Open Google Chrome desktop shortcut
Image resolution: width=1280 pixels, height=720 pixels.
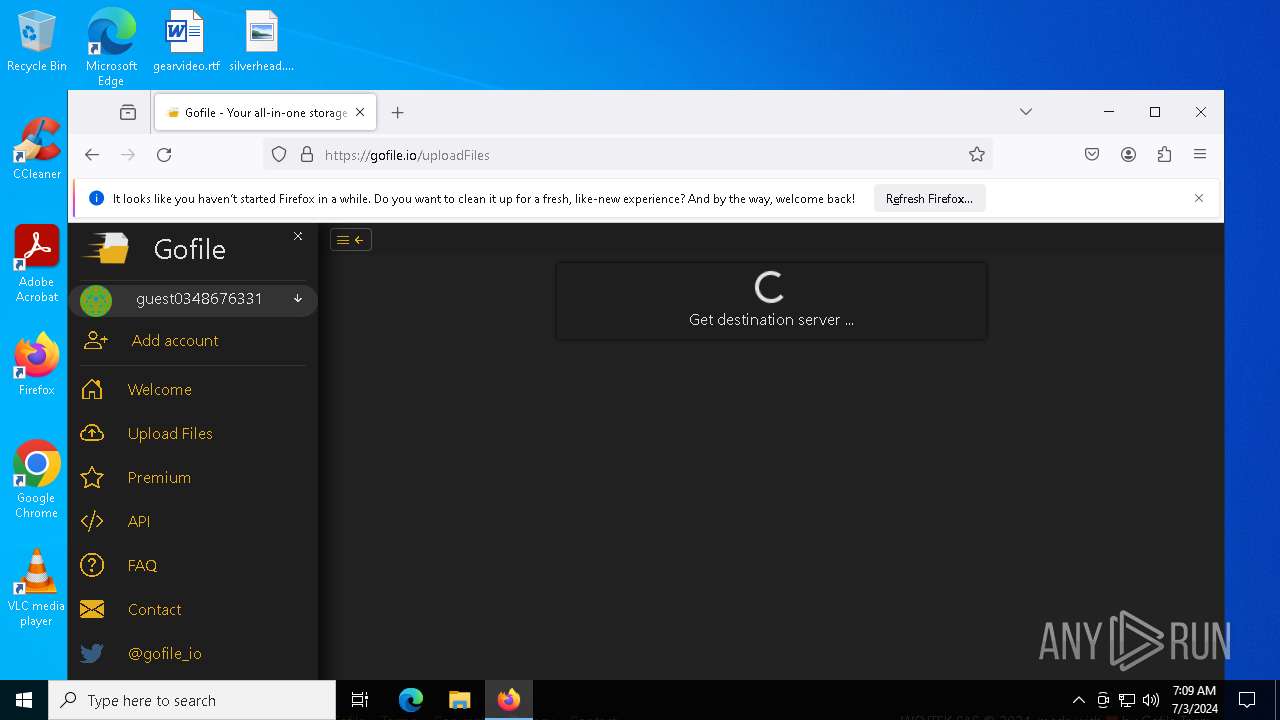pyautogui.click(x=37, y=479)
